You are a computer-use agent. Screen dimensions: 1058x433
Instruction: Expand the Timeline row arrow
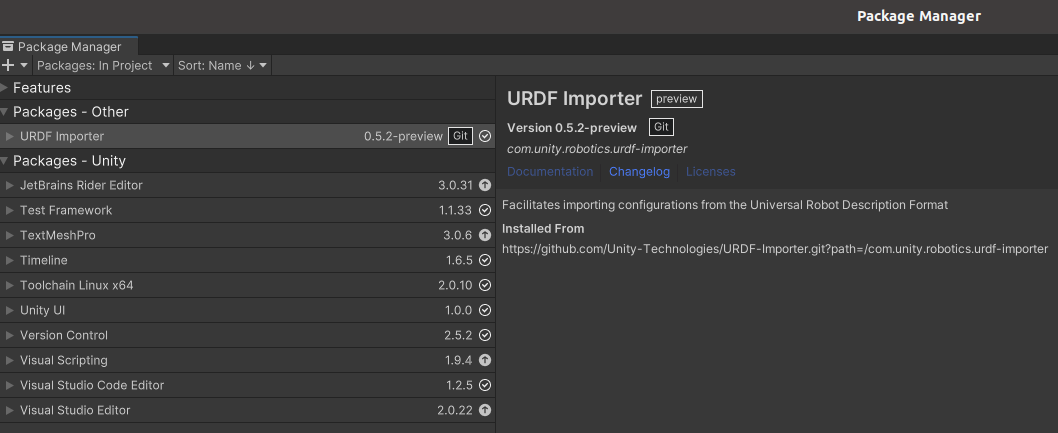(9, 260)
